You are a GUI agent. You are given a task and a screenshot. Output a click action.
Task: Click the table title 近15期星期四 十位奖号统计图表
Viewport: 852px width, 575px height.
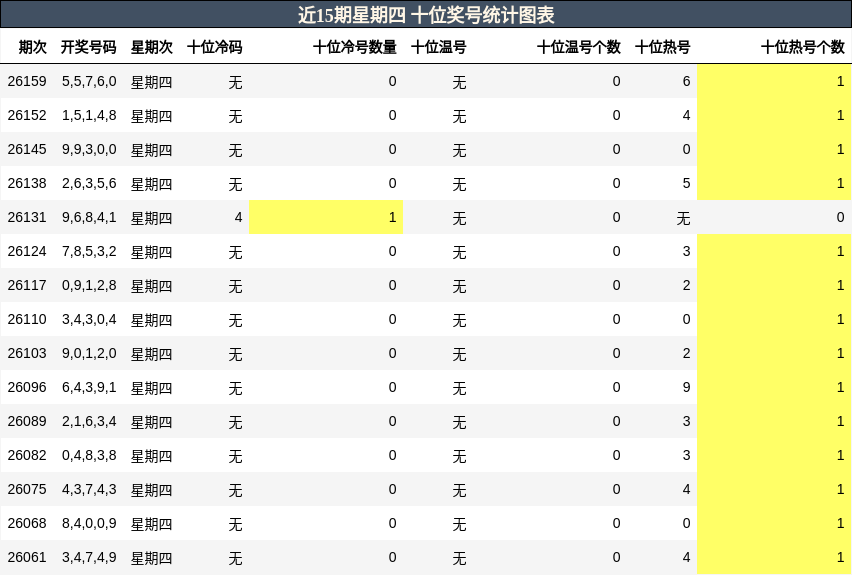[x=426, y=15]
